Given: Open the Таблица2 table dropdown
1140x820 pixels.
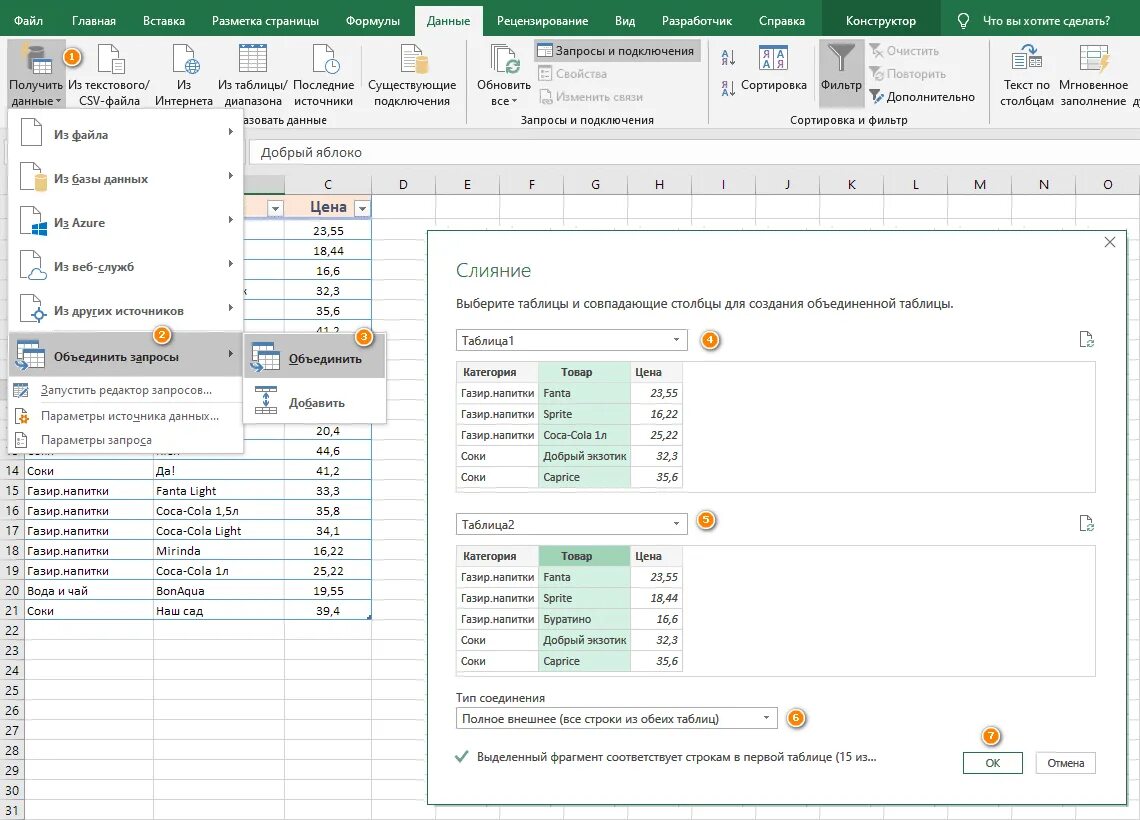Looking at the screenshot, I should (x=571, y=524).
